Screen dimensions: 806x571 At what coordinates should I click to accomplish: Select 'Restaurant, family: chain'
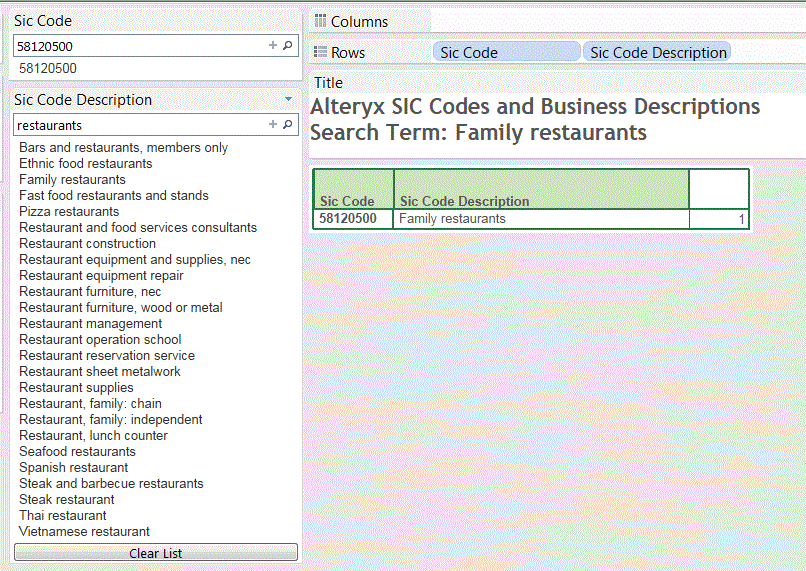pyautogui.click(x=90, y=403)
